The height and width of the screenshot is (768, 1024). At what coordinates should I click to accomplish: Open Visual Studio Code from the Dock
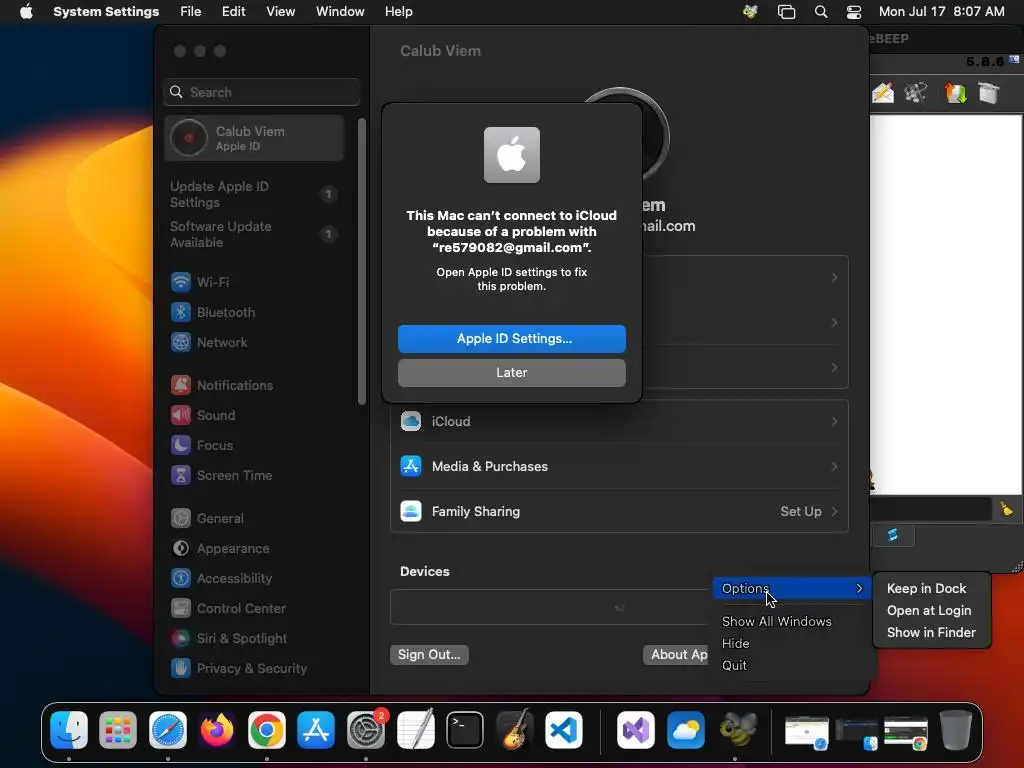coord(564,729)
